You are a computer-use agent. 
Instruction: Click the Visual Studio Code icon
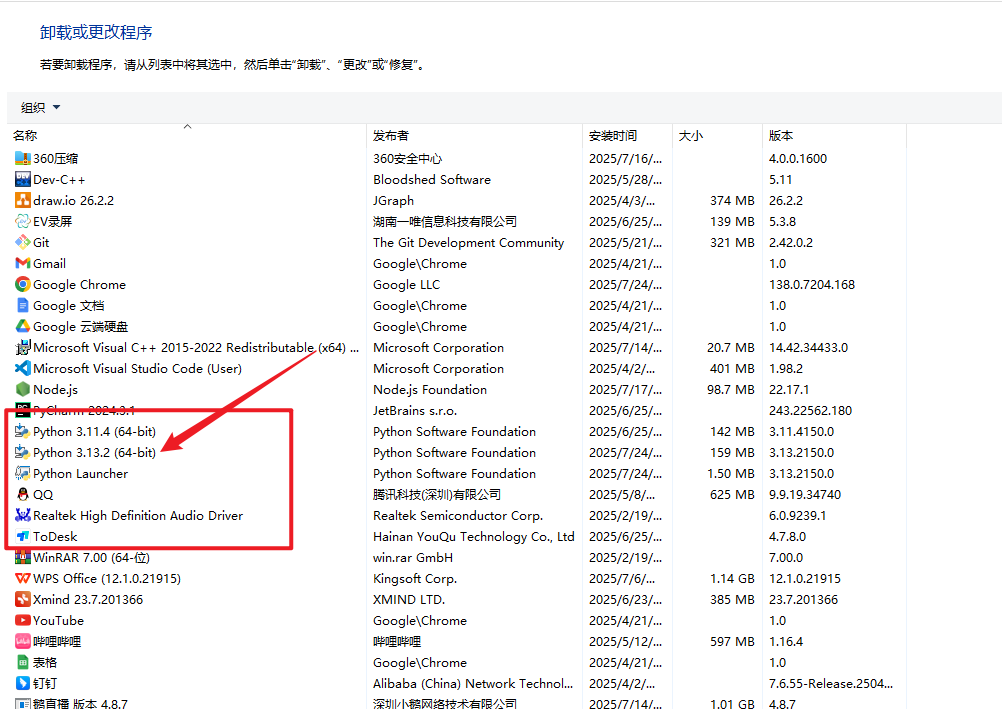tap(22, 368)
